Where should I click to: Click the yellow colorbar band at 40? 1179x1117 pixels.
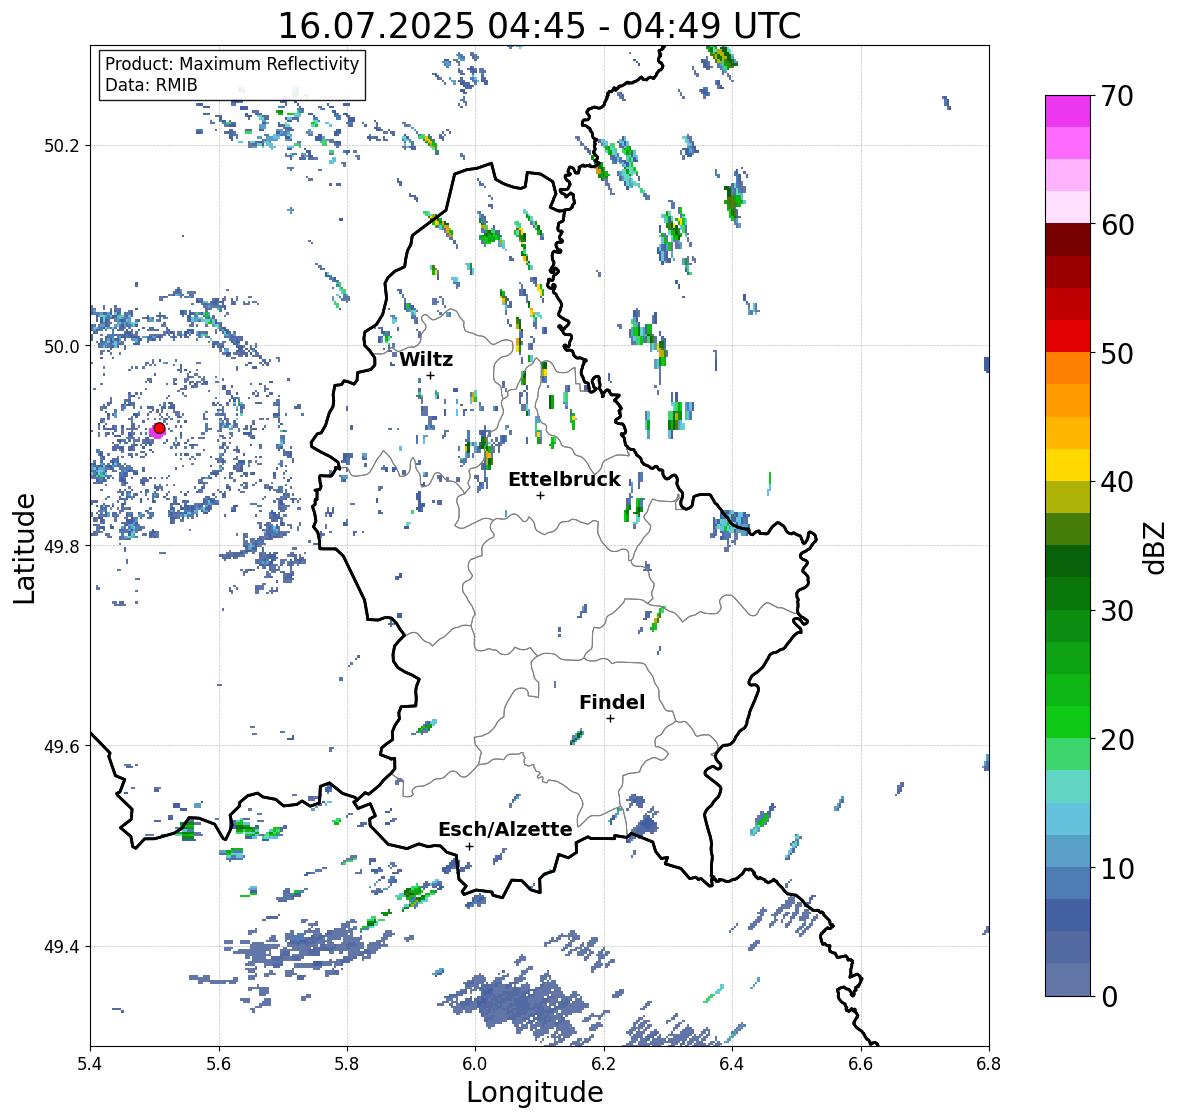[1068, 465]
